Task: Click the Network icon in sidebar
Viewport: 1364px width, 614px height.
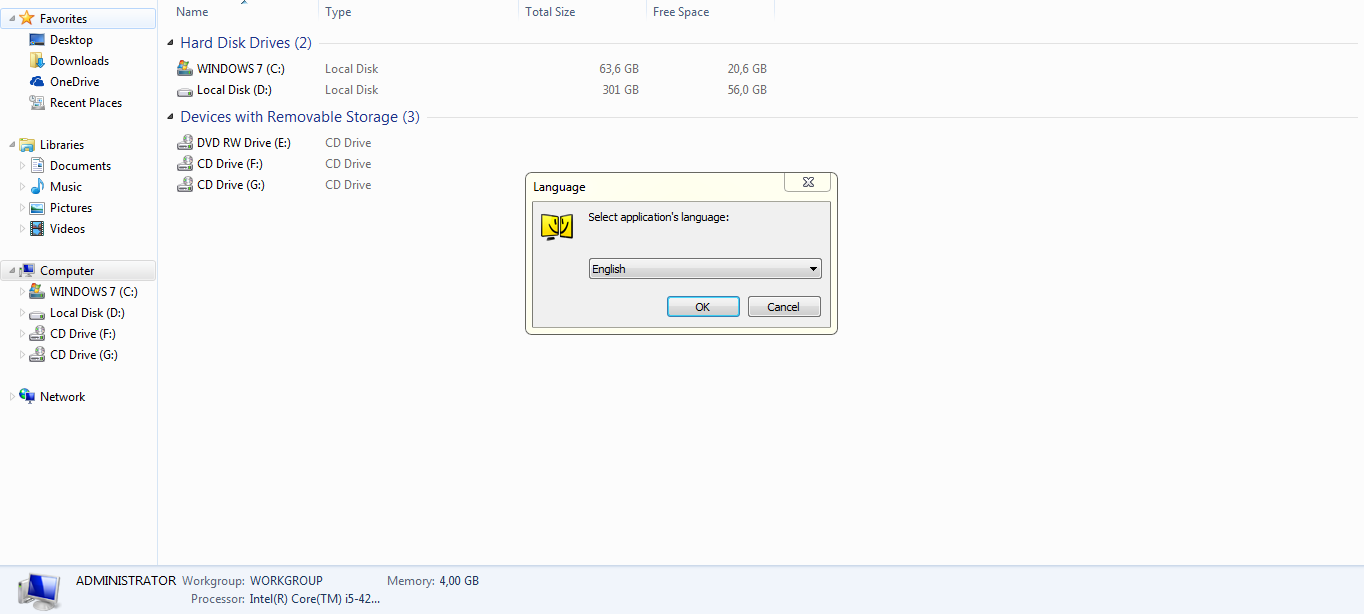Action: pyautogui.click(x=27, y=397)
